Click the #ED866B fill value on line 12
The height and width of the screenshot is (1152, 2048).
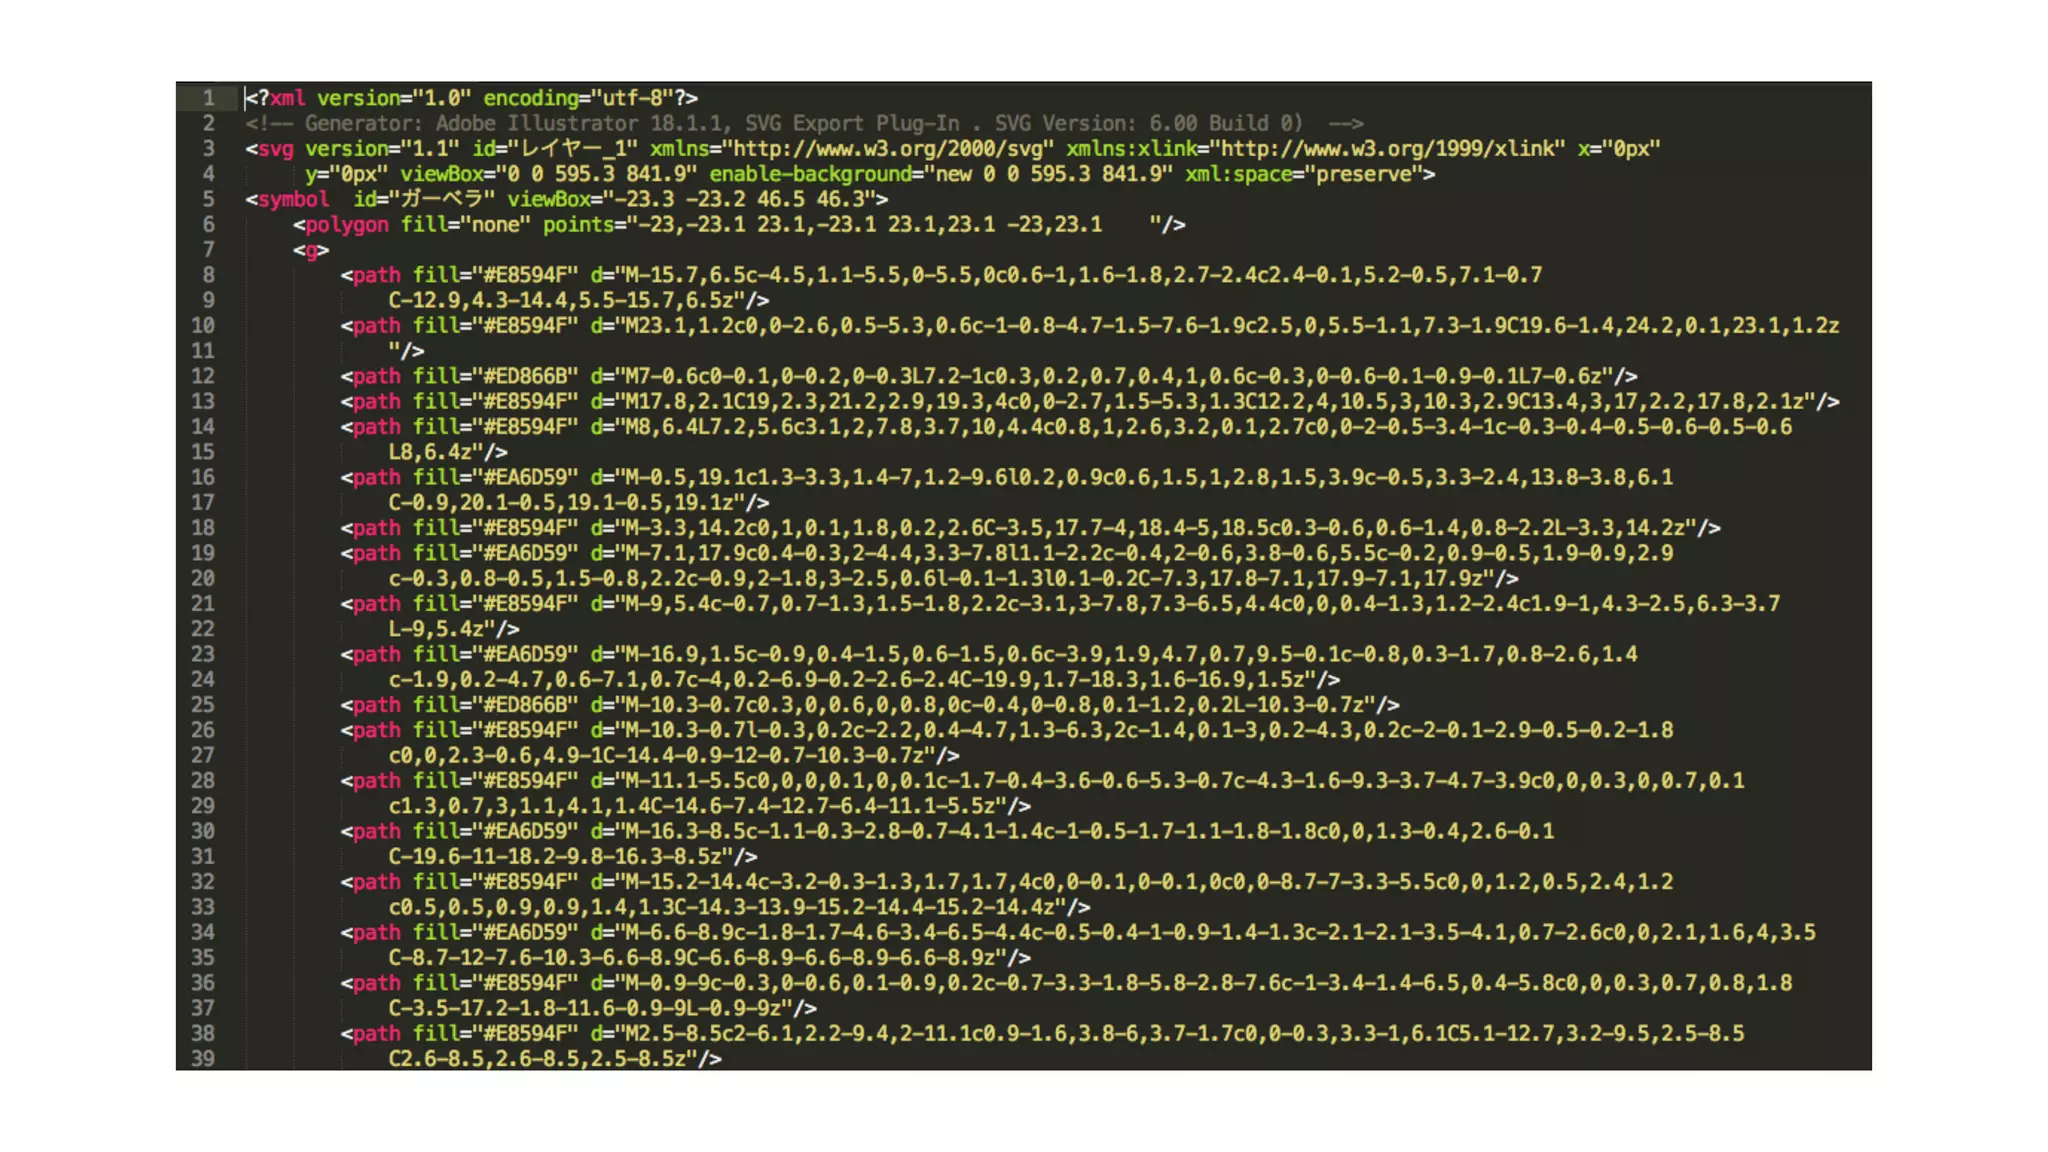pyautogui.click(x=524, y=377)
